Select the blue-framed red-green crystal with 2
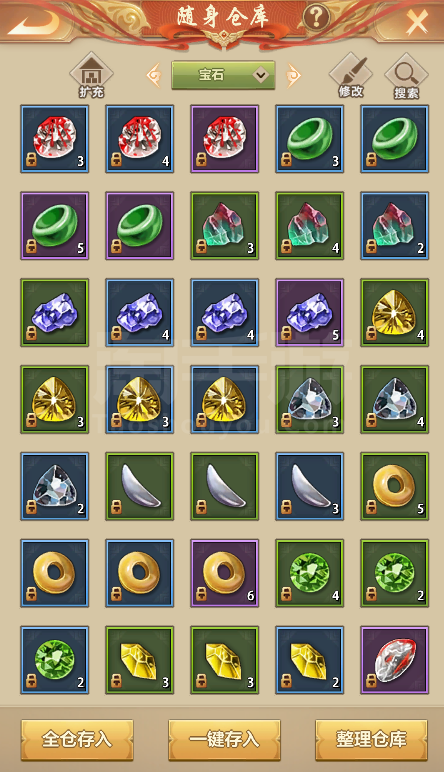The image size is (444, 772). (x=395, y=225)
